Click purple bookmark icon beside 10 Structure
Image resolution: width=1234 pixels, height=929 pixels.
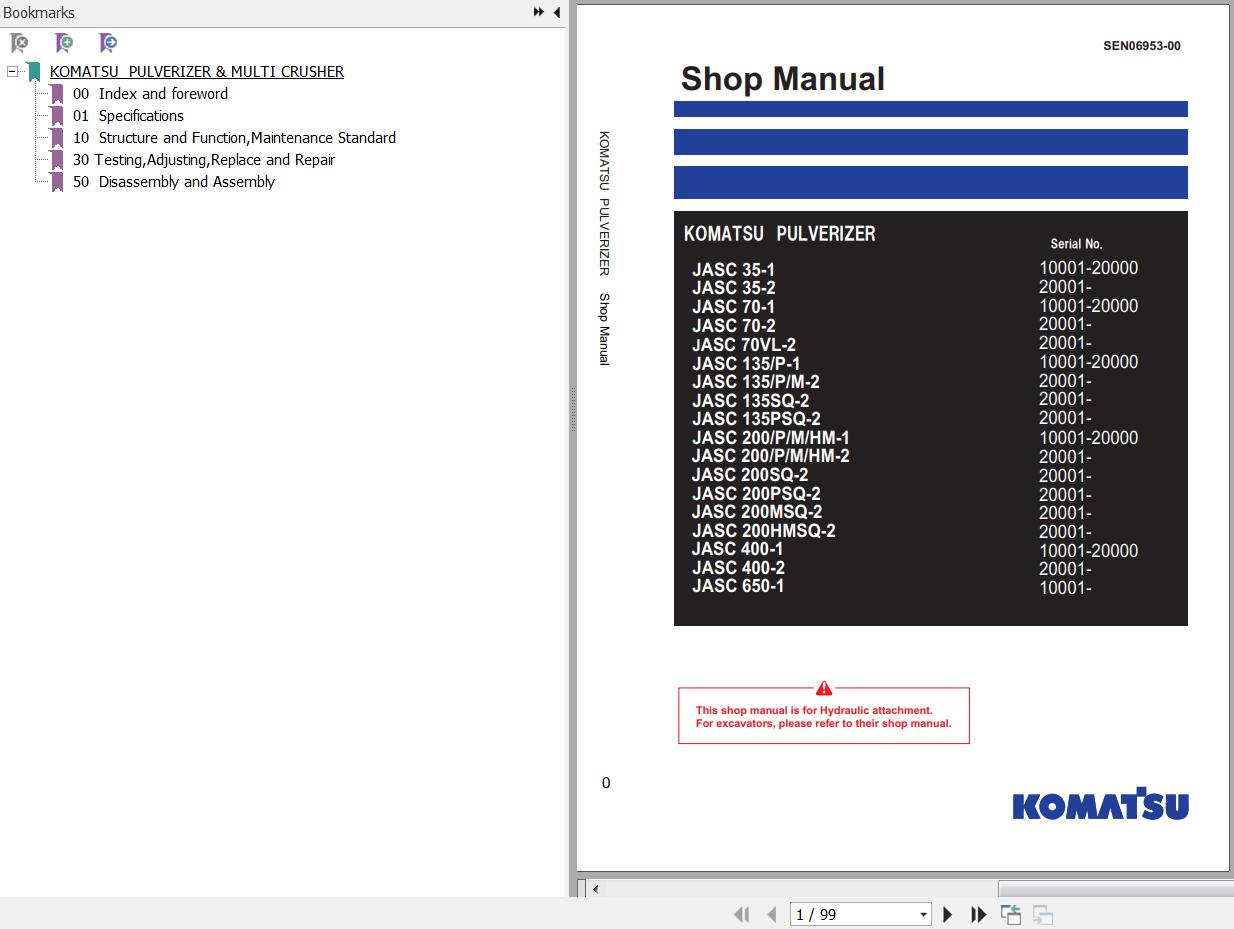(57, 138)
